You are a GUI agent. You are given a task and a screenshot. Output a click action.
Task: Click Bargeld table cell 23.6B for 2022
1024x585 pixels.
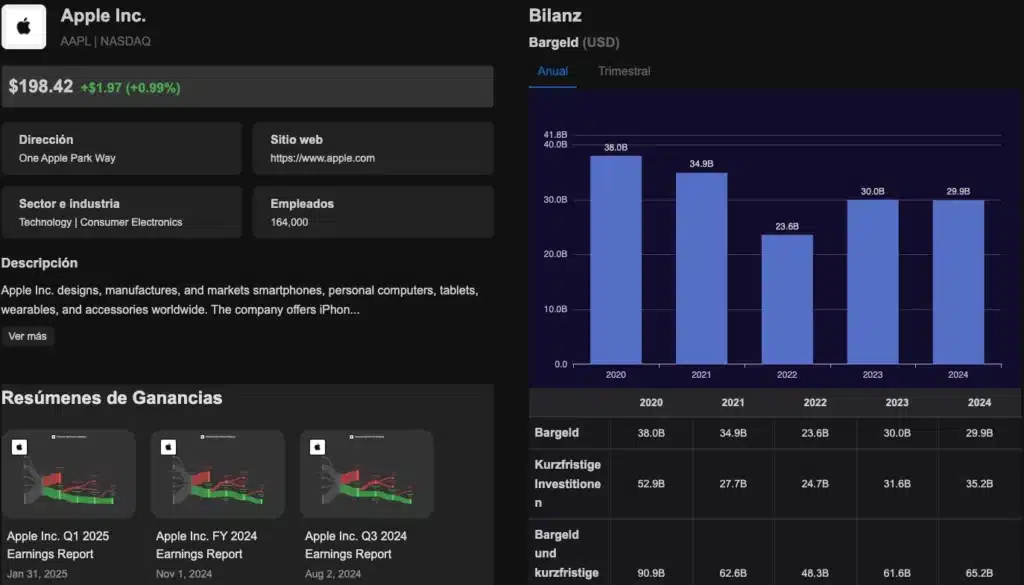[815, 433]
